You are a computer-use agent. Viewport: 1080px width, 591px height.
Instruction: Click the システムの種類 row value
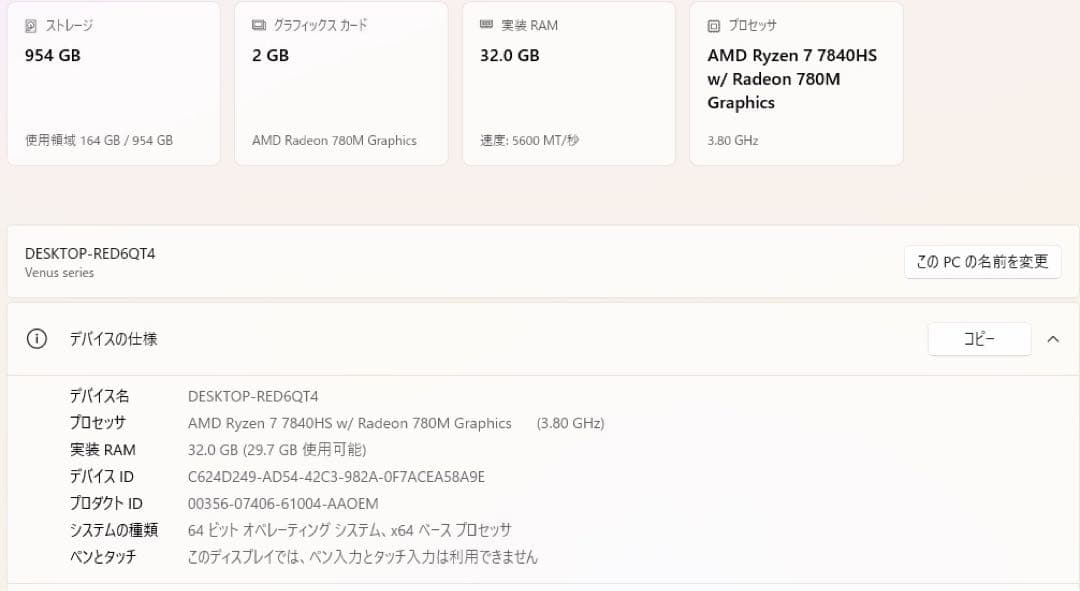pos(349,530)
